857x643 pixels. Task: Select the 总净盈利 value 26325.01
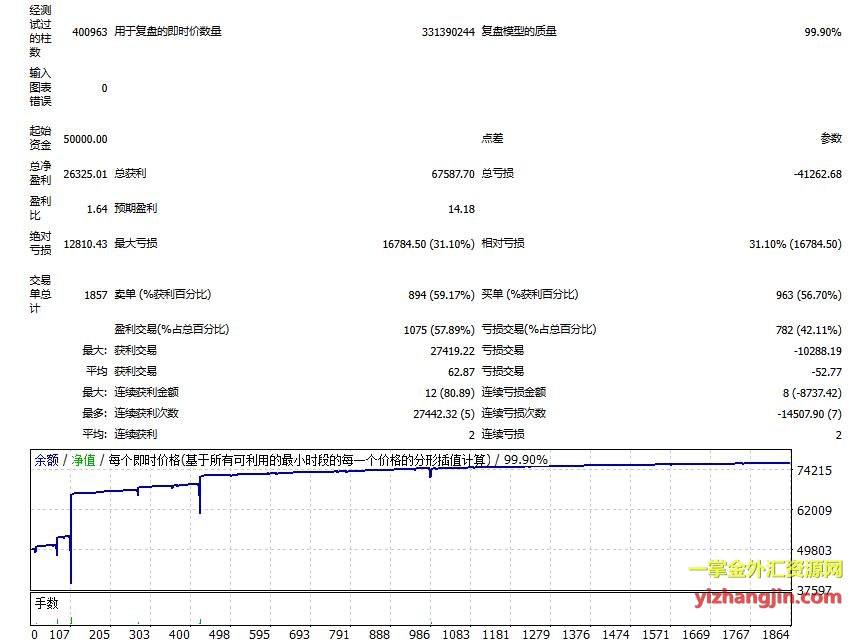pos(85,173)
